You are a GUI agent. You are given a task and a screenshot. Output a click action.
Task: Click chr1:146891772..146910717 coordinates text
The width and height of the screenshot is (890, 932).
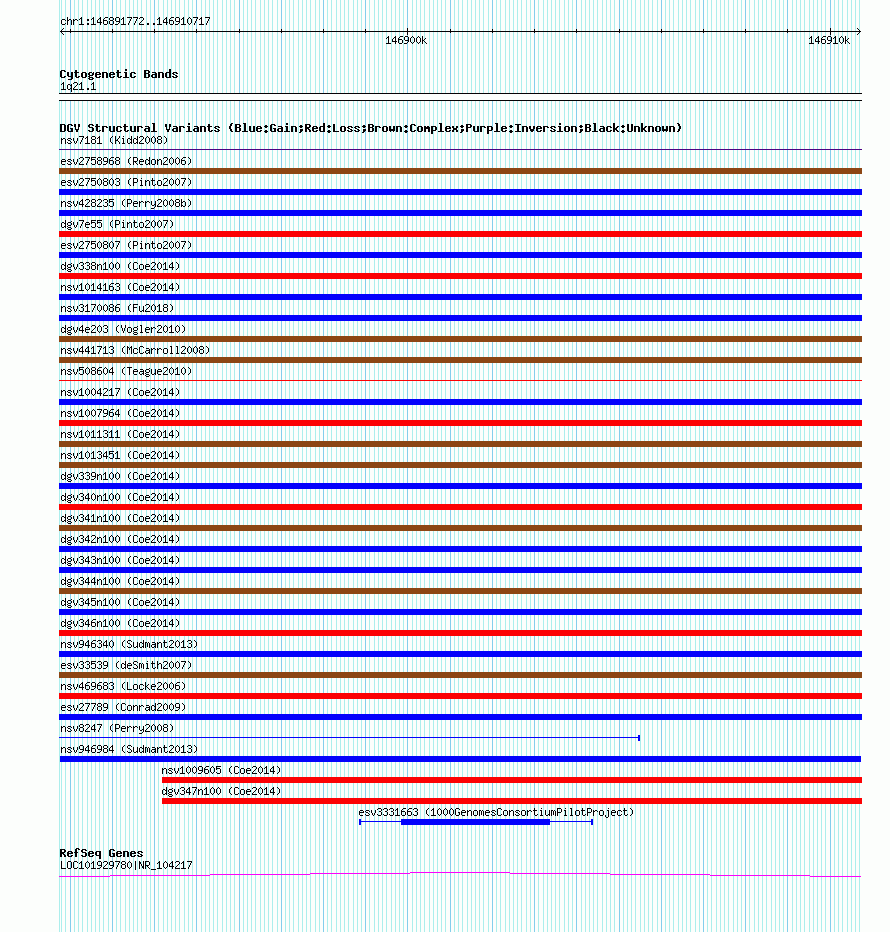135,21
